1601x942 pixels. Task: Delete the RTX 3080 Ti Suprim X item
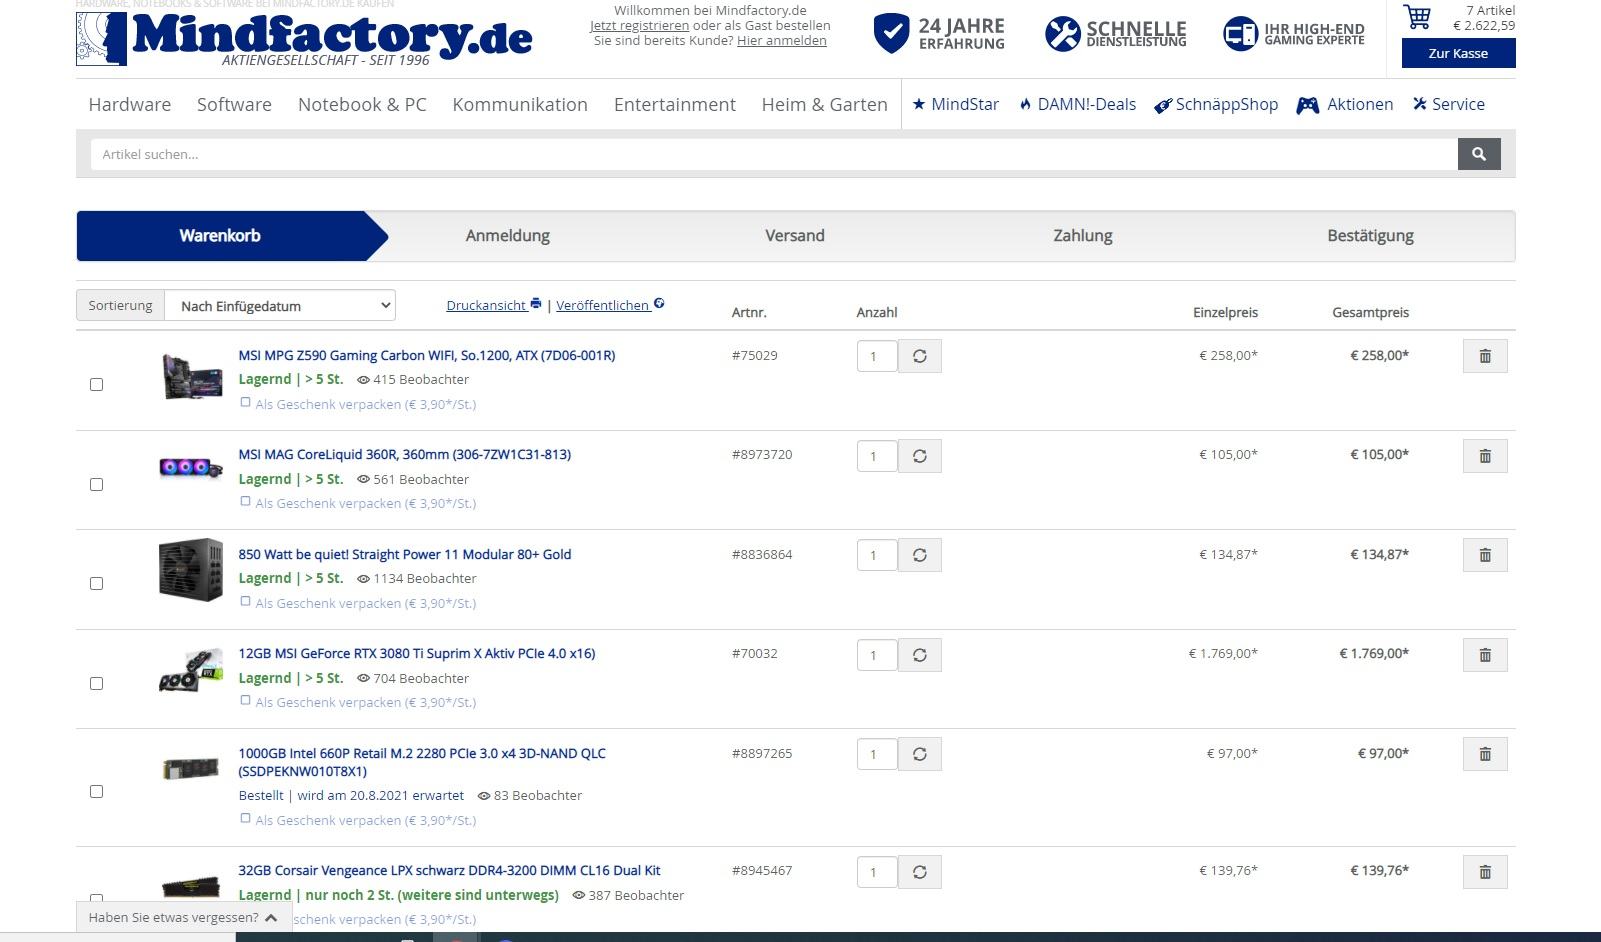[1485, 655]
